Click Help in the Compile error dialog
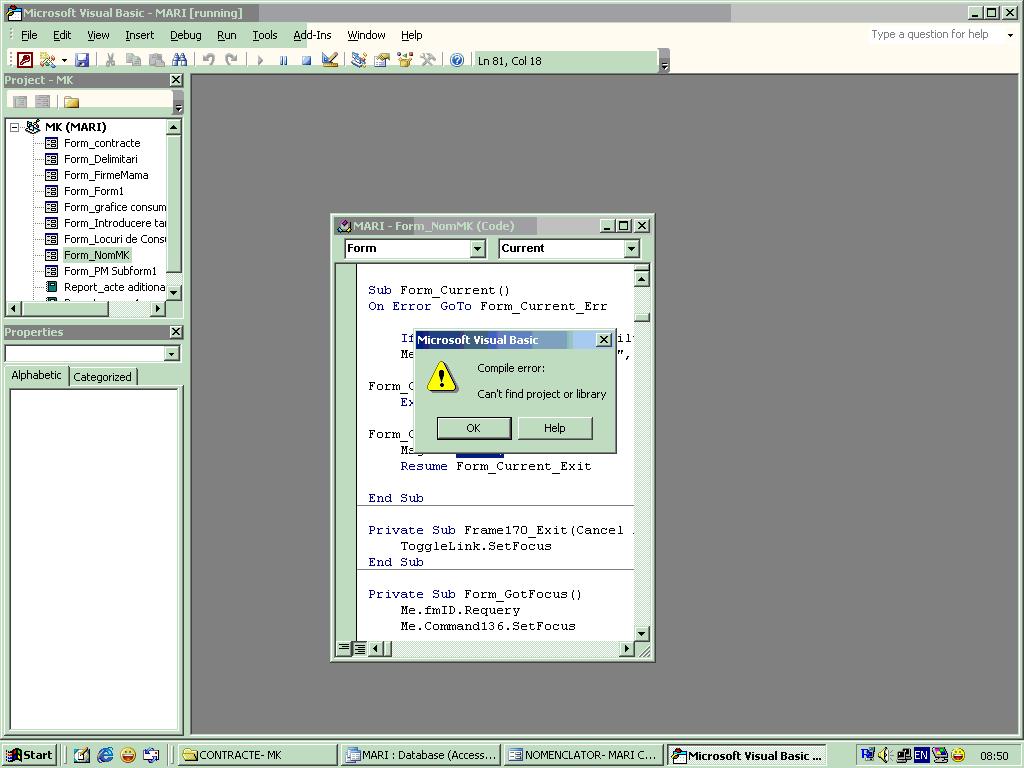The width and height of the screenshot is (1024, 768). (x=554, y=428)
